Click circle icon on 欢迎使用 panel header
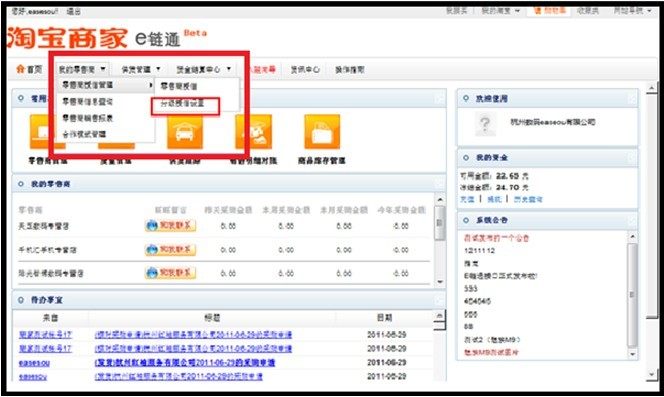The width and height of the screenshot is (664, 397). [x=466, y=98]
